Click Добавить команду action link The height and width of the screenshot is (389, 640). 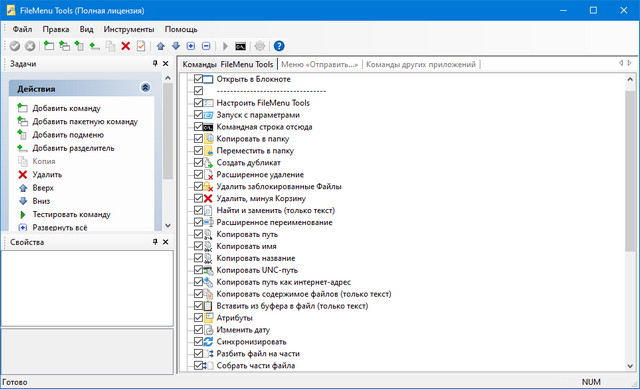(66, 108)
